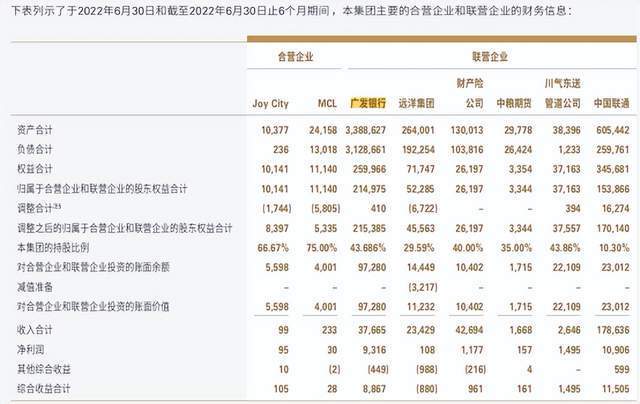The height and width of the screenshot is (404, 640).
Task: Select 广发银行 adjustment value 410
Action: [x=378, y=209]
